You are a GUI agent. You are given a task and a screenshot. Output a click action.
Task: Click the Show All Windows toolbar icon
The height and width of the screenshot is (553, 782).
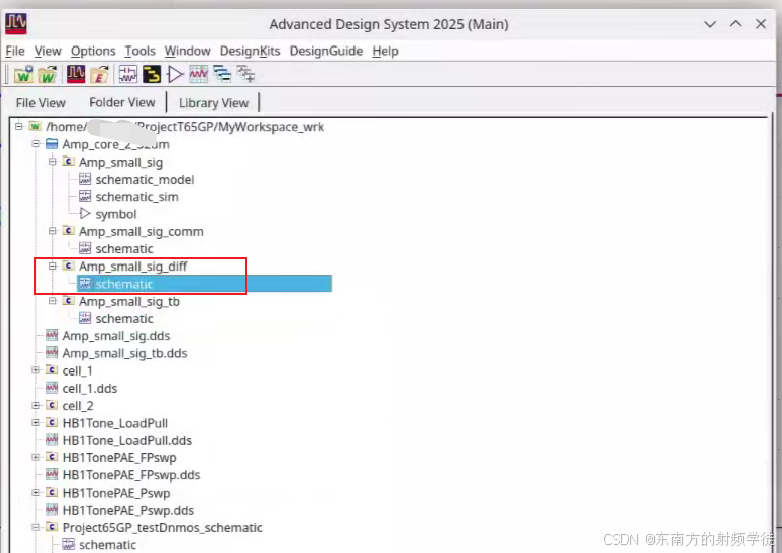click(246, 74)
